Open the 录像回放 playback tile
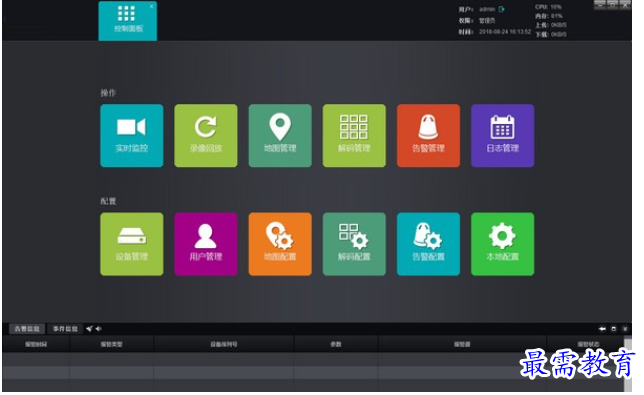This screenshot has height=395, width=644. [x=206, y=135]
